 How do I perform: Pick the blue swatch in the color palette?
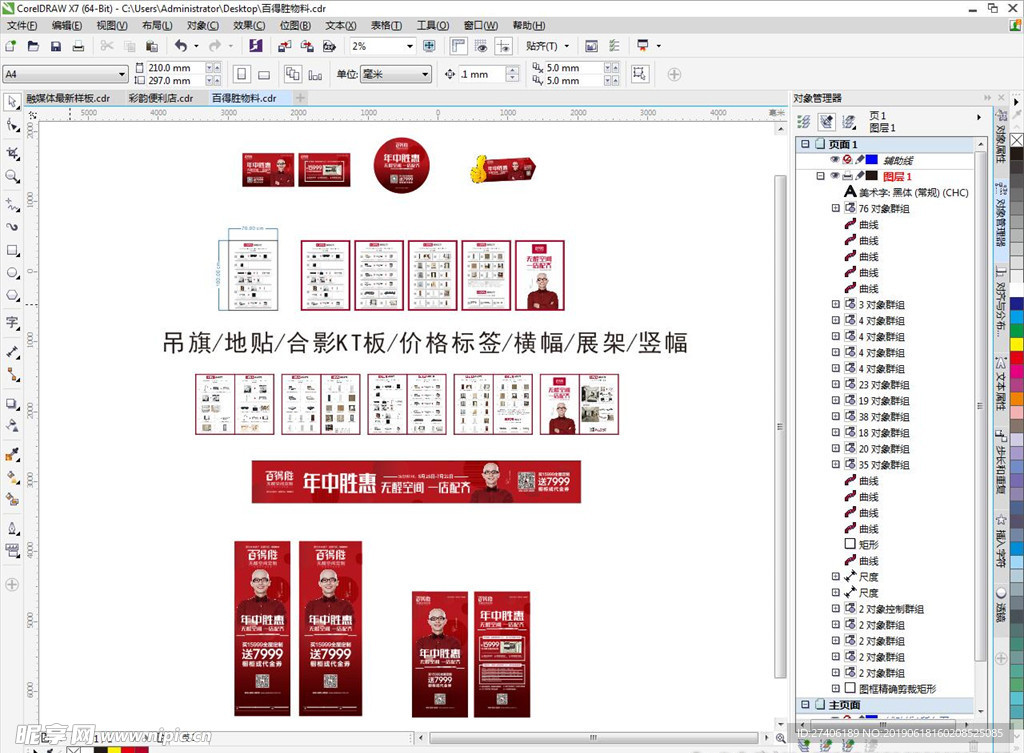coord(1017,304)
